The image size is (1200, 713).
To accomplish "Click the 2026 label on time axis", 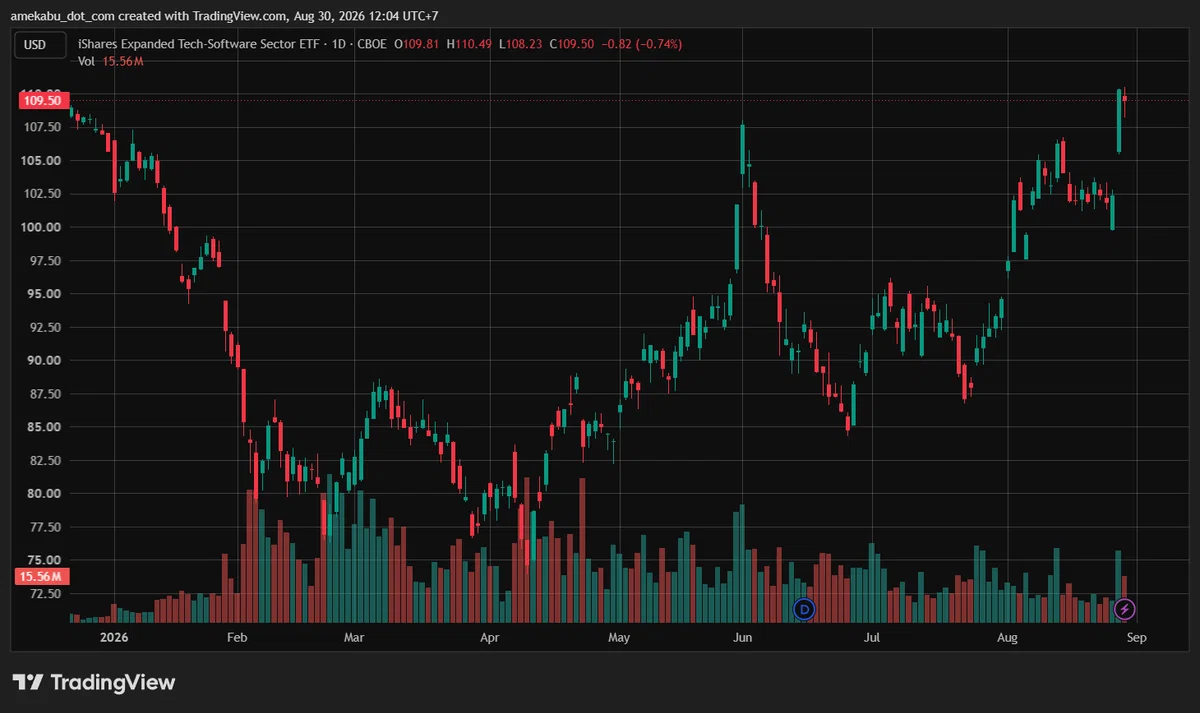I will (114, 636).
